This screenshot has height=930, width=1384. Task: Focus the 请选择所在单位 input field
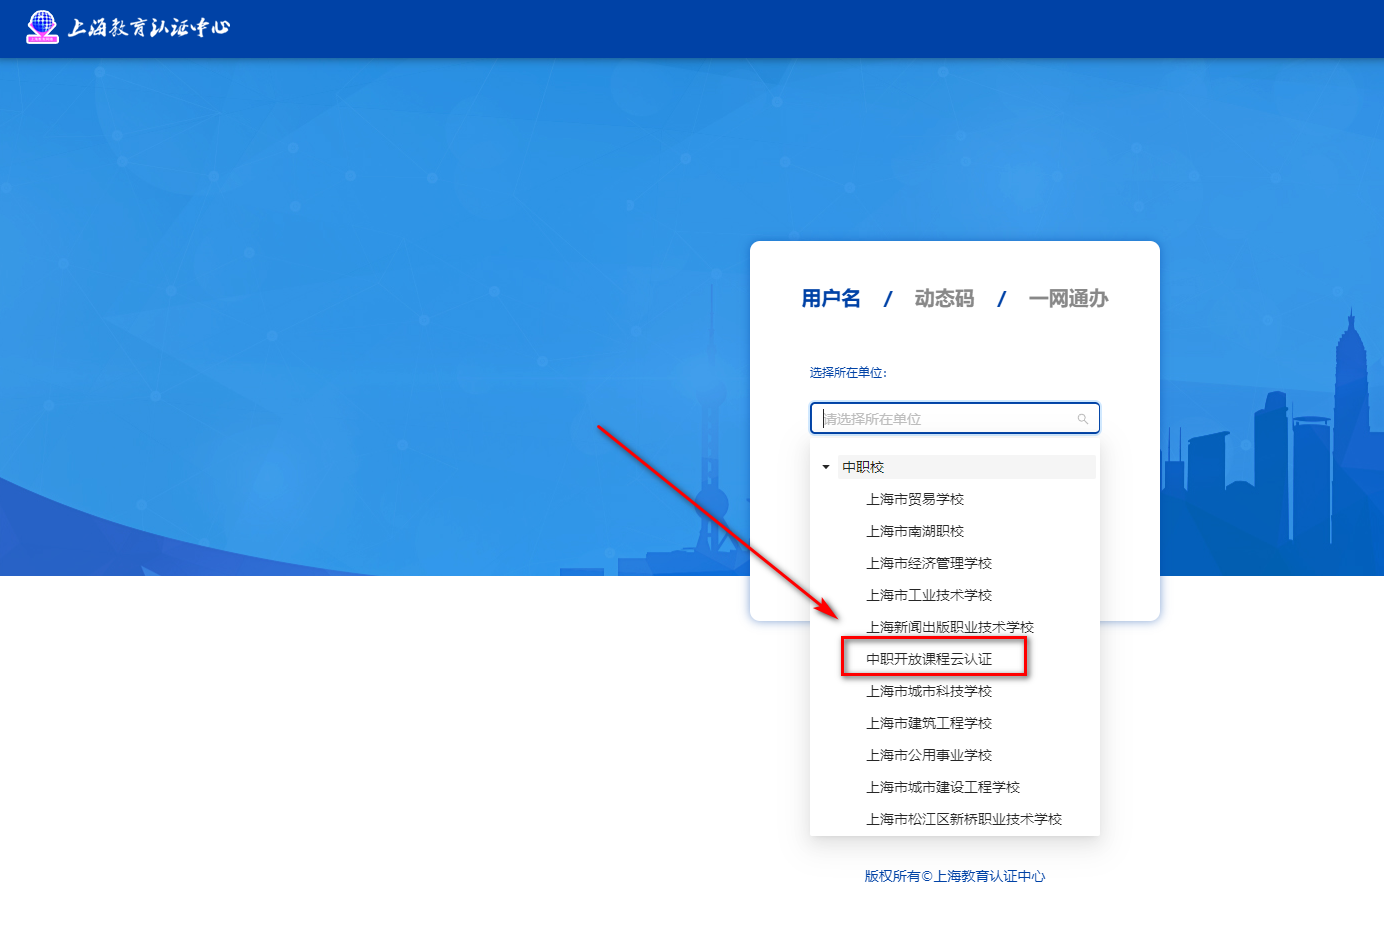coord(955,418)
